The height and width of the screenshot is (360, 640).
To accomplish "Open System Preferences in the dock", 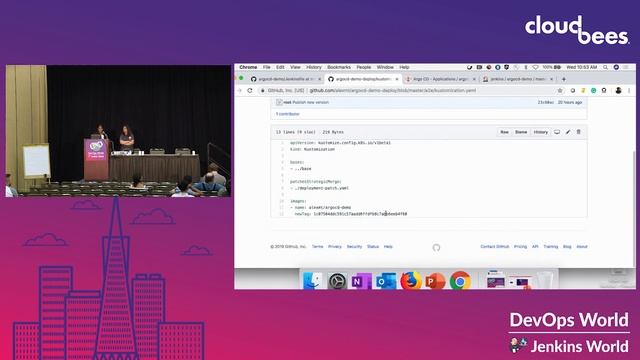I will click(x=337, y=281).
